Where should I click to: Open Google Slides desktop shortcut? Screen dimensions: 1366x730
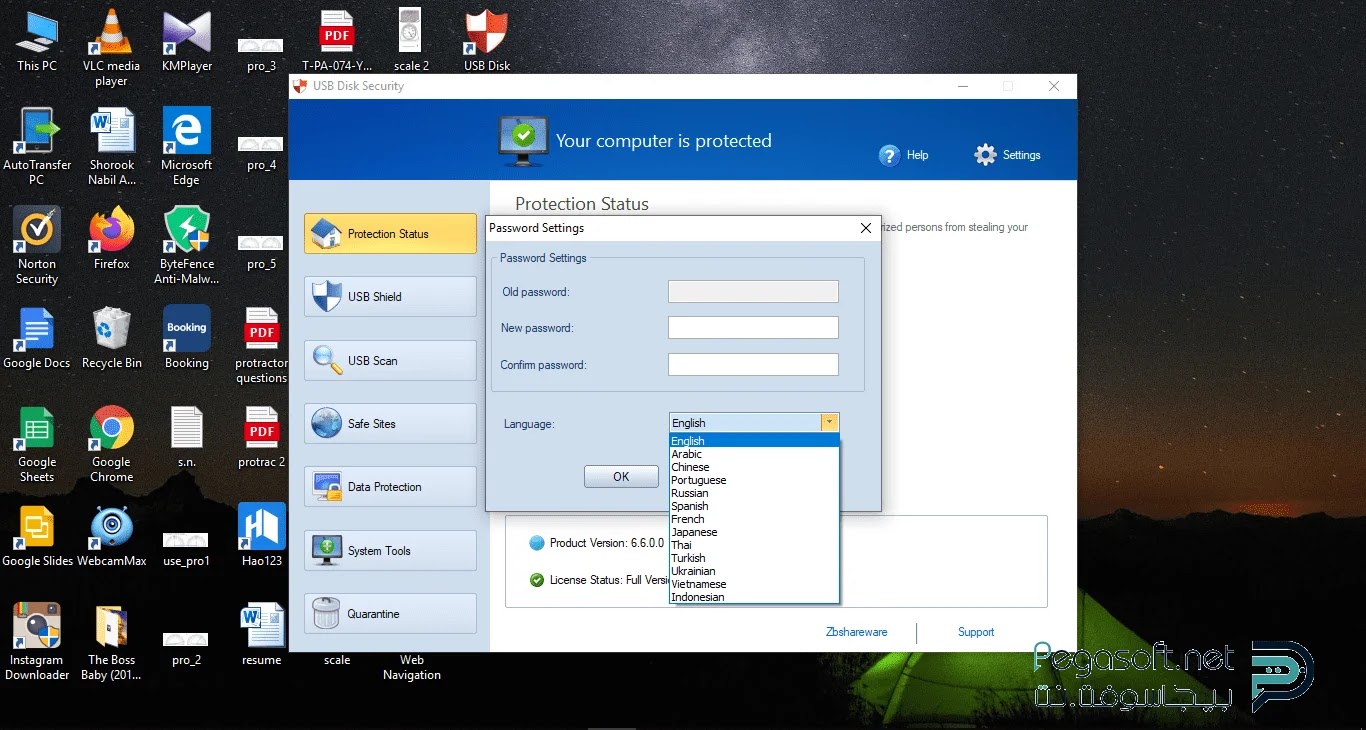[37, 535]
